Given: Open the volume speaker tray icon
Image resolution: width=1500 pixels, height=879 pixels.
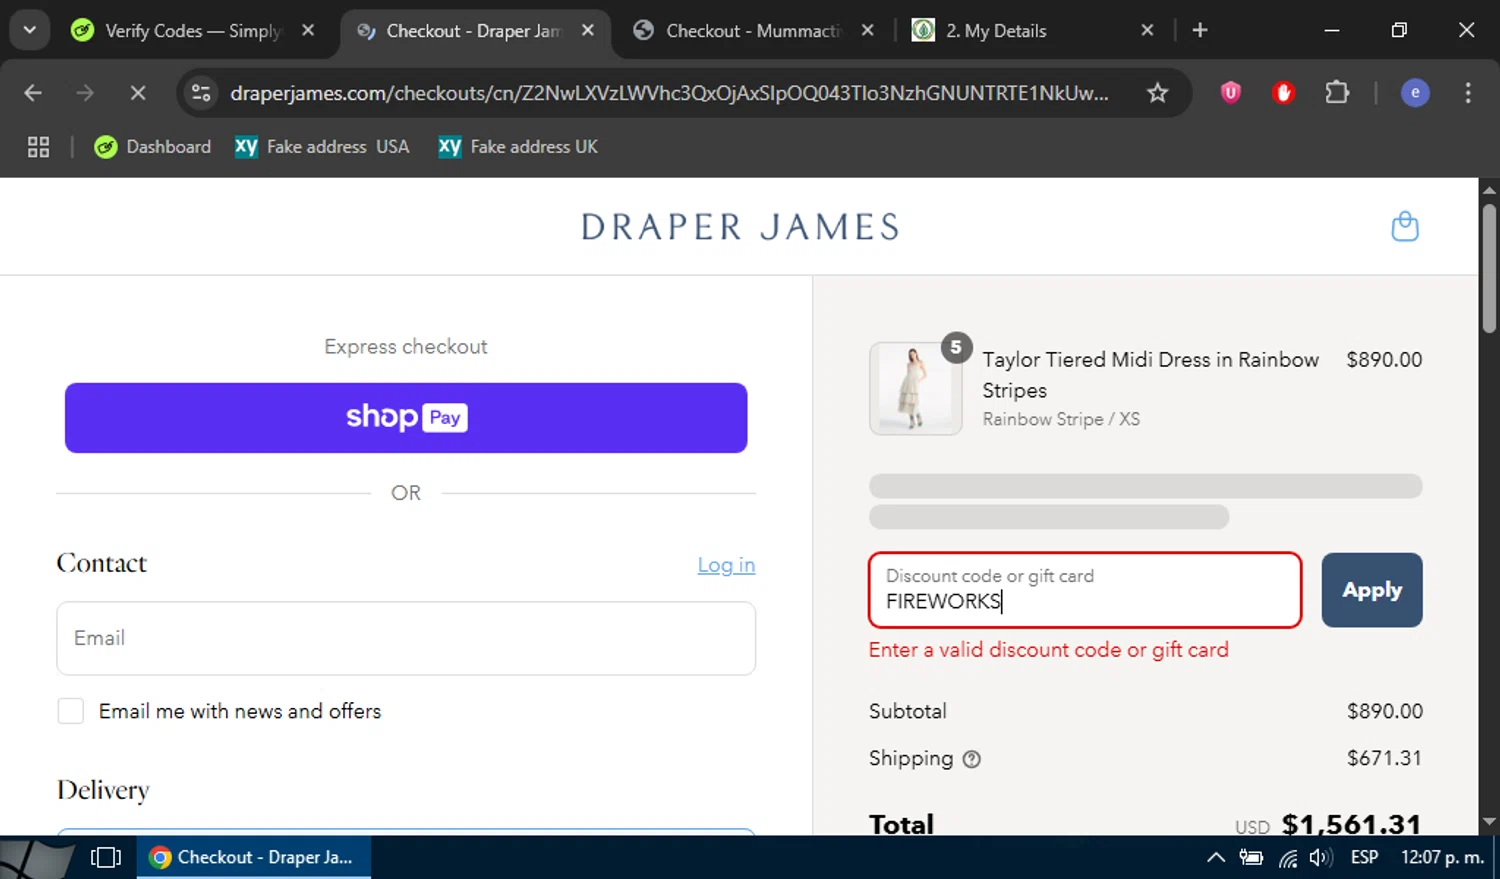Looking at the screenshot, I should click(1321, 857).
